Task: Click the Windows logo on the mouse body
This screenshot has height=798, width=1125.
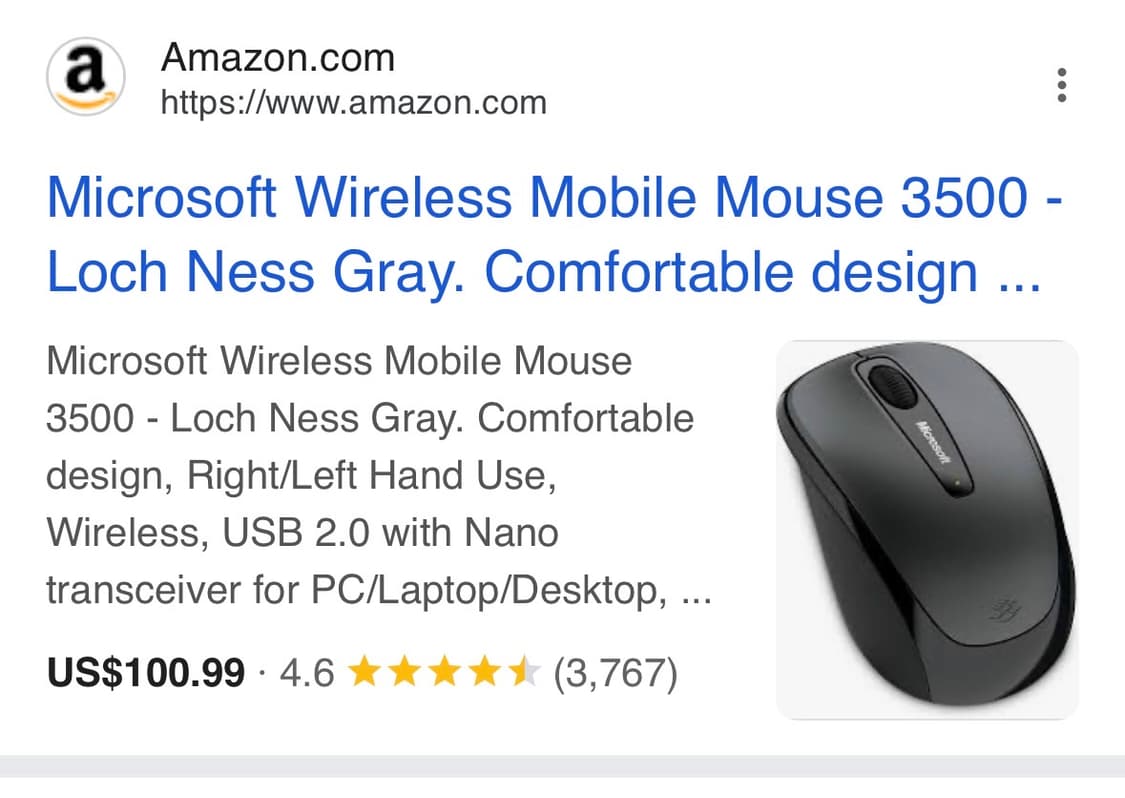Action: point(1003,608)
